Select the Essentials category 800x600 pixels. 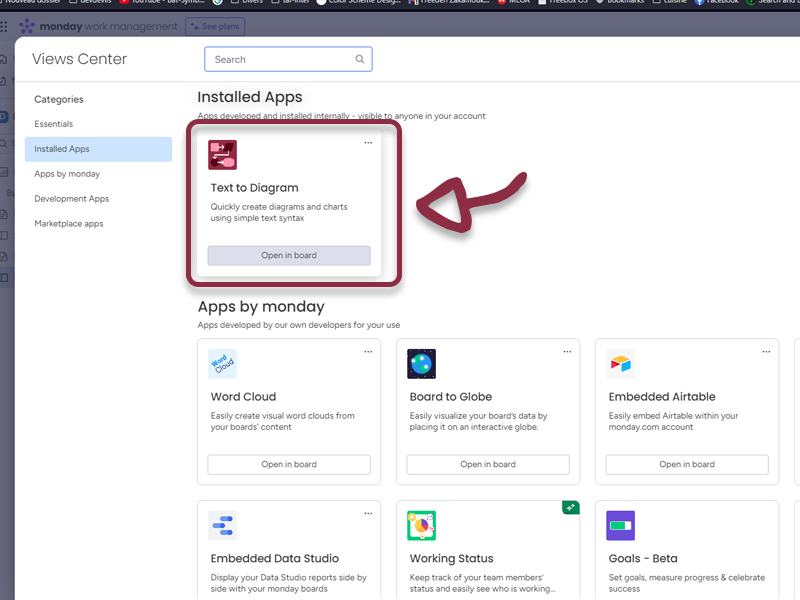[x=54, y=124]
